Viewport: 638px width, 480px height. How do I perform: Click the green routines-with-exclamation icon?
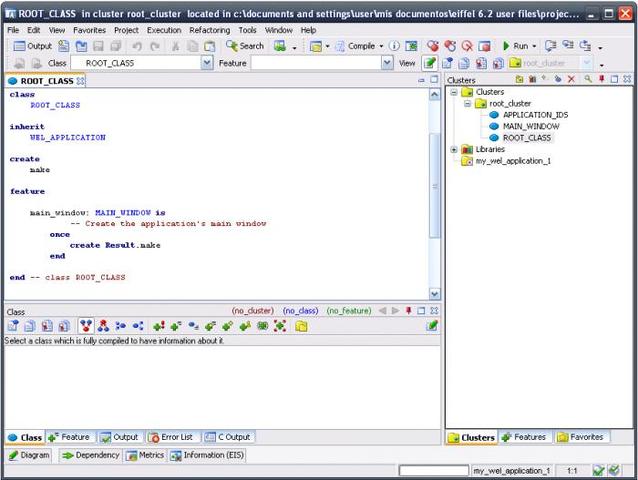click(x=159, y=326)
